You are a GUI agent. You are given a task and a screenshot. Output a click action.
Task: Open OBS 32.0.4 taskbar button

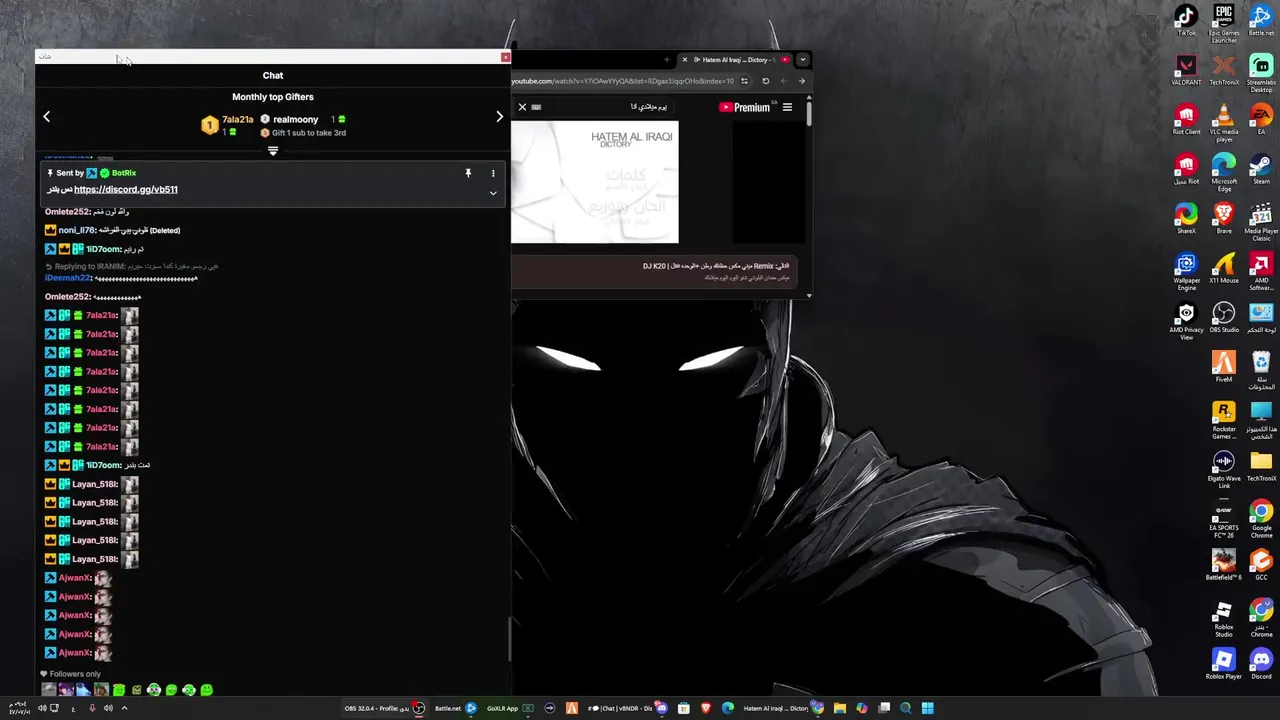[x=384, y=708]
